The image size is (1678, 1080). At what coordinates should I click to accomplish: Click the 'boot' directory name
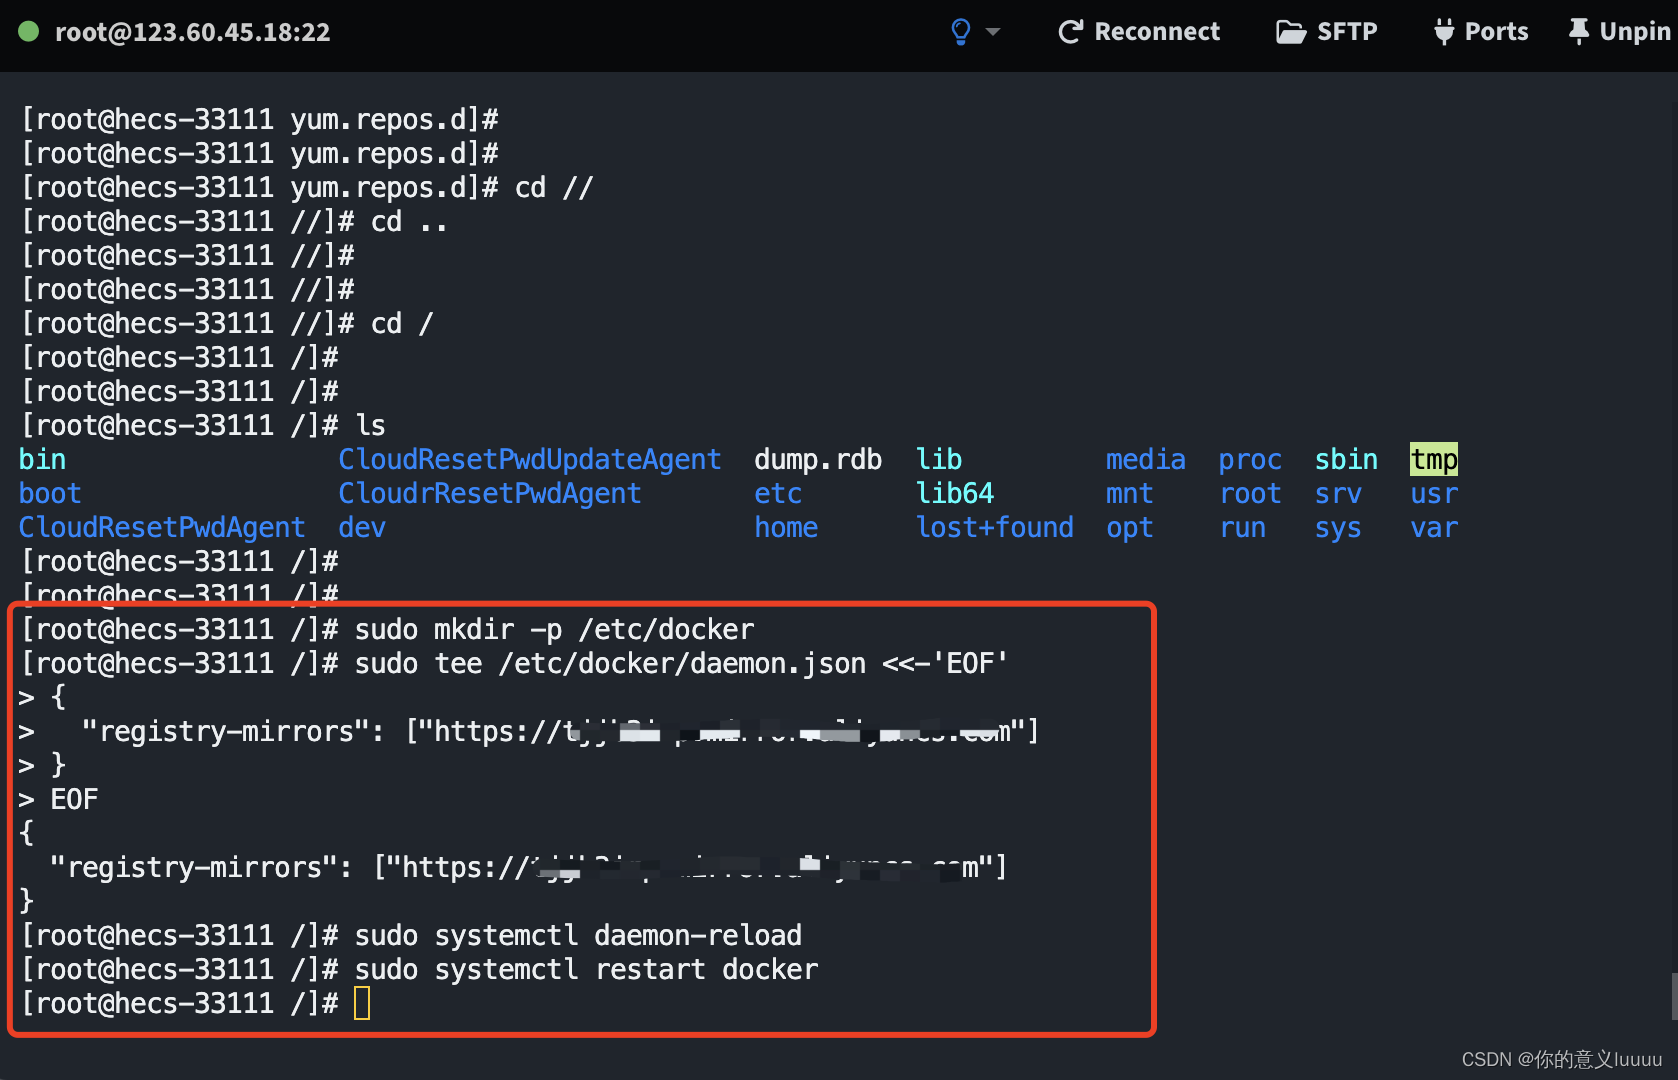(50, 493)
